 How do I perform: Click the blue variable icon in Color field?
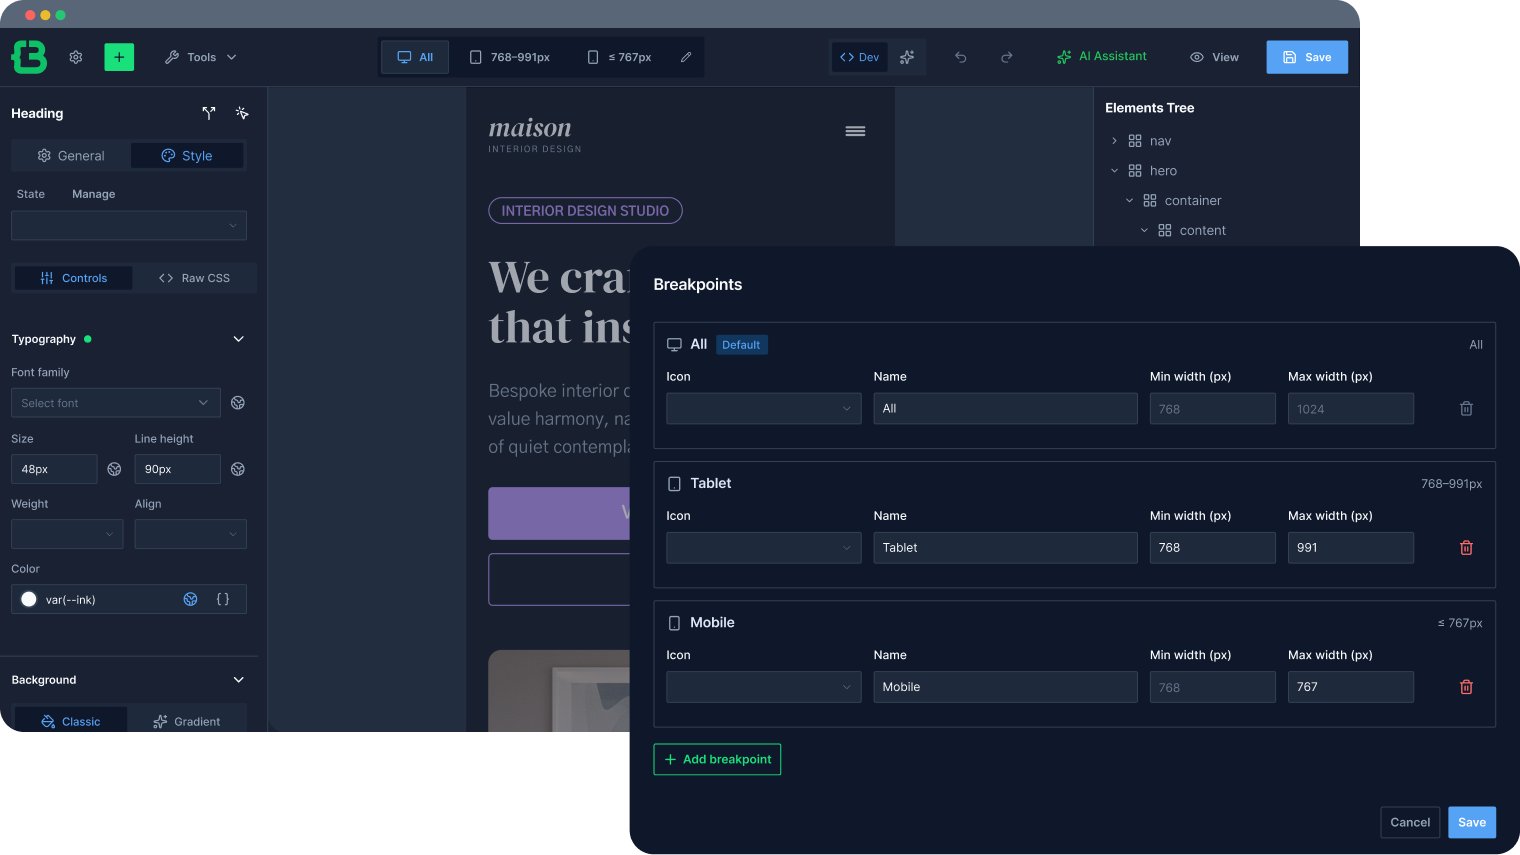point(190,599)
